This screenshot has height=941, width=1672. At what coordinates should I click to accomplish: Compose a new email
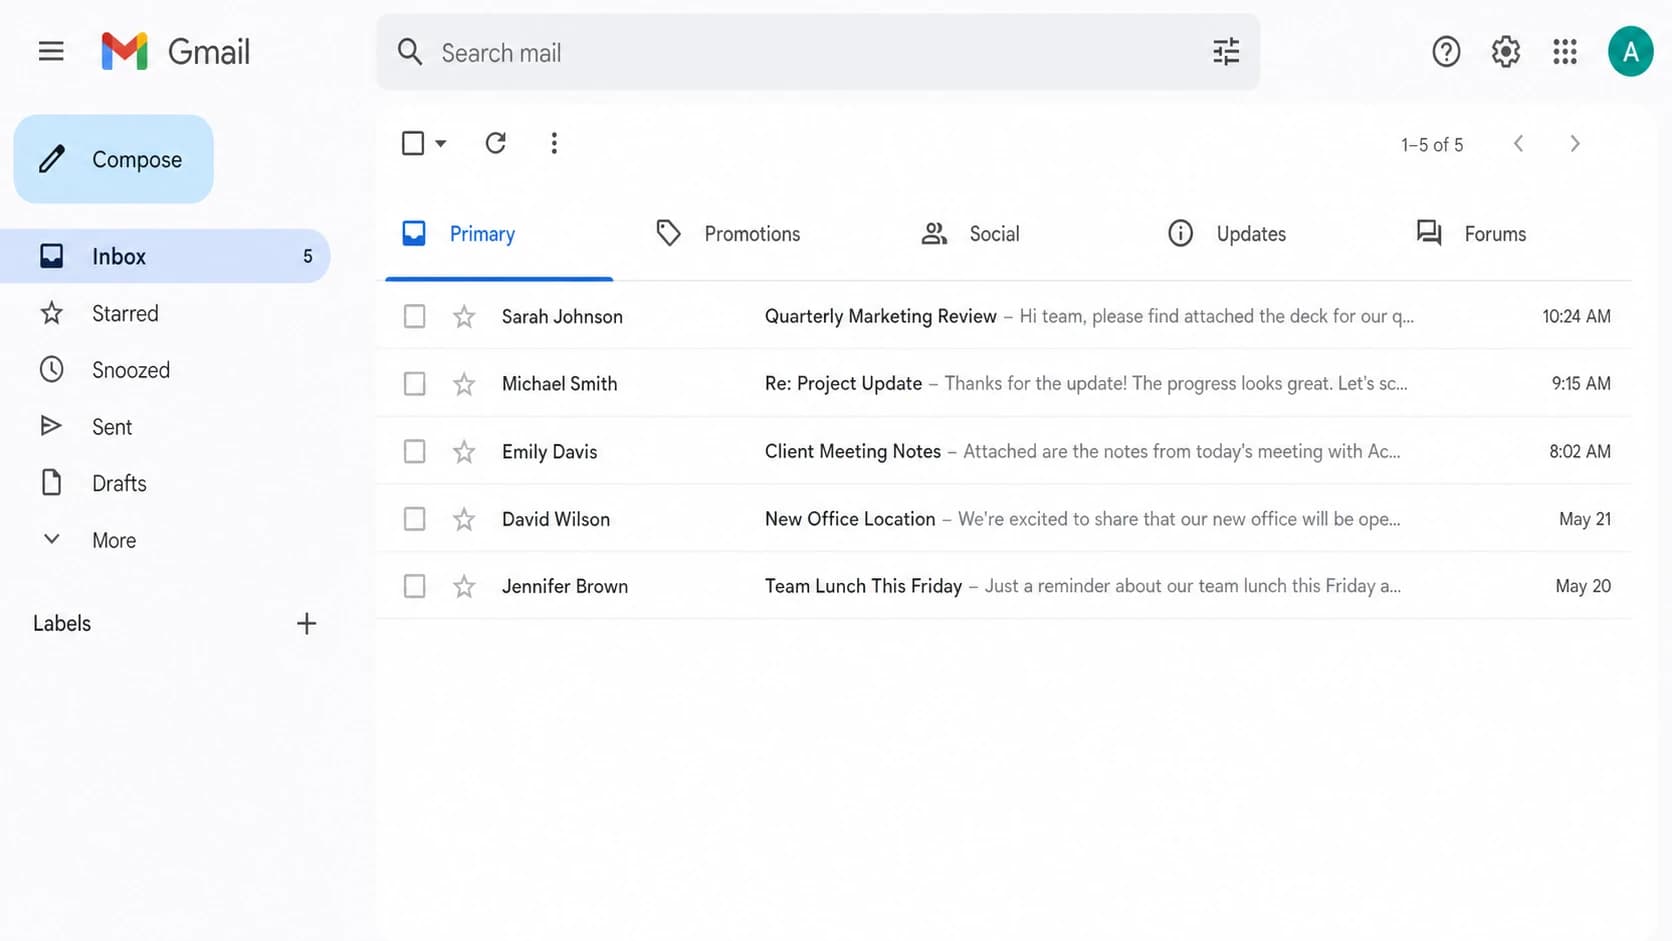[x=113, y=159]
